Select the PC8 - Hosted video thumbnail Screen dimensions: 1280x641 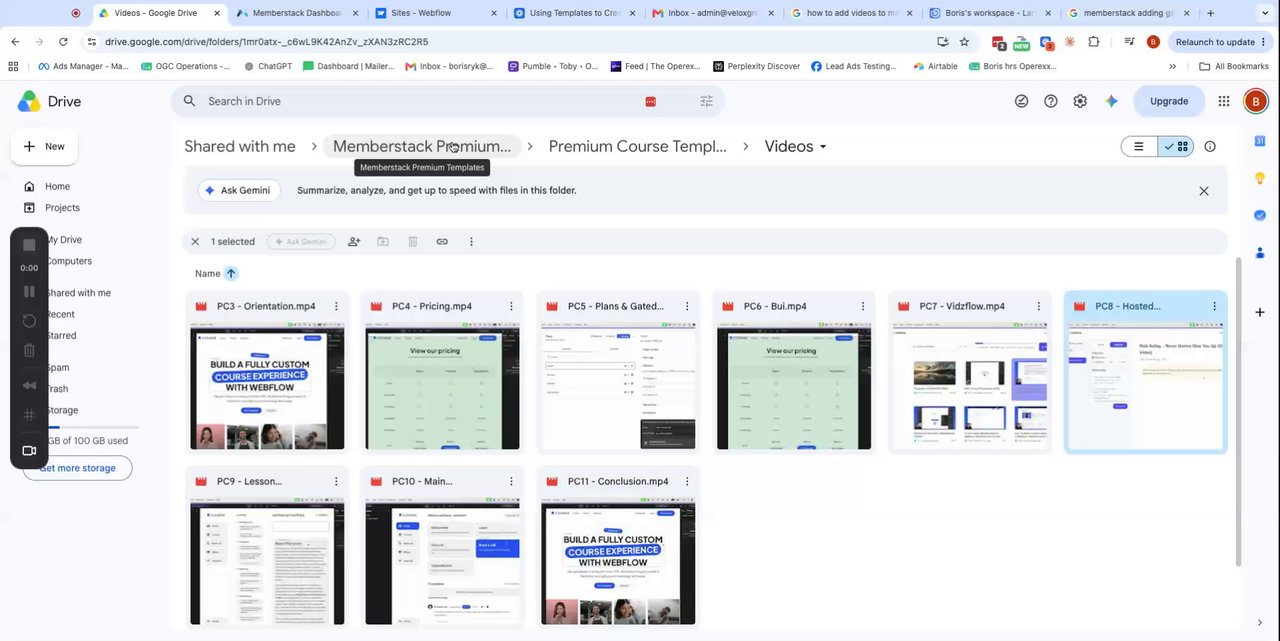(1145, 386)
